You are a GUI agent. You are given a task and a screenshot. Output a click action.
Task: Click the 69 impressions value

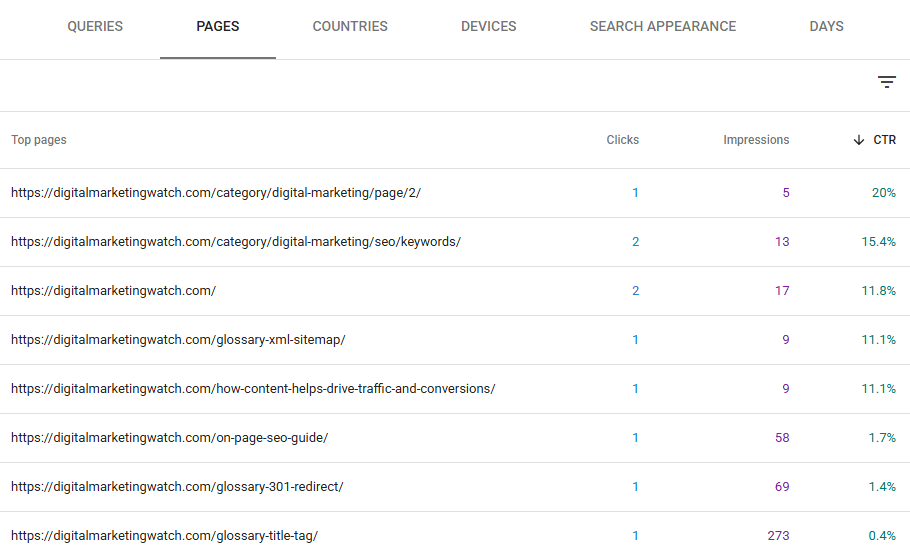(x=782, y=486)
